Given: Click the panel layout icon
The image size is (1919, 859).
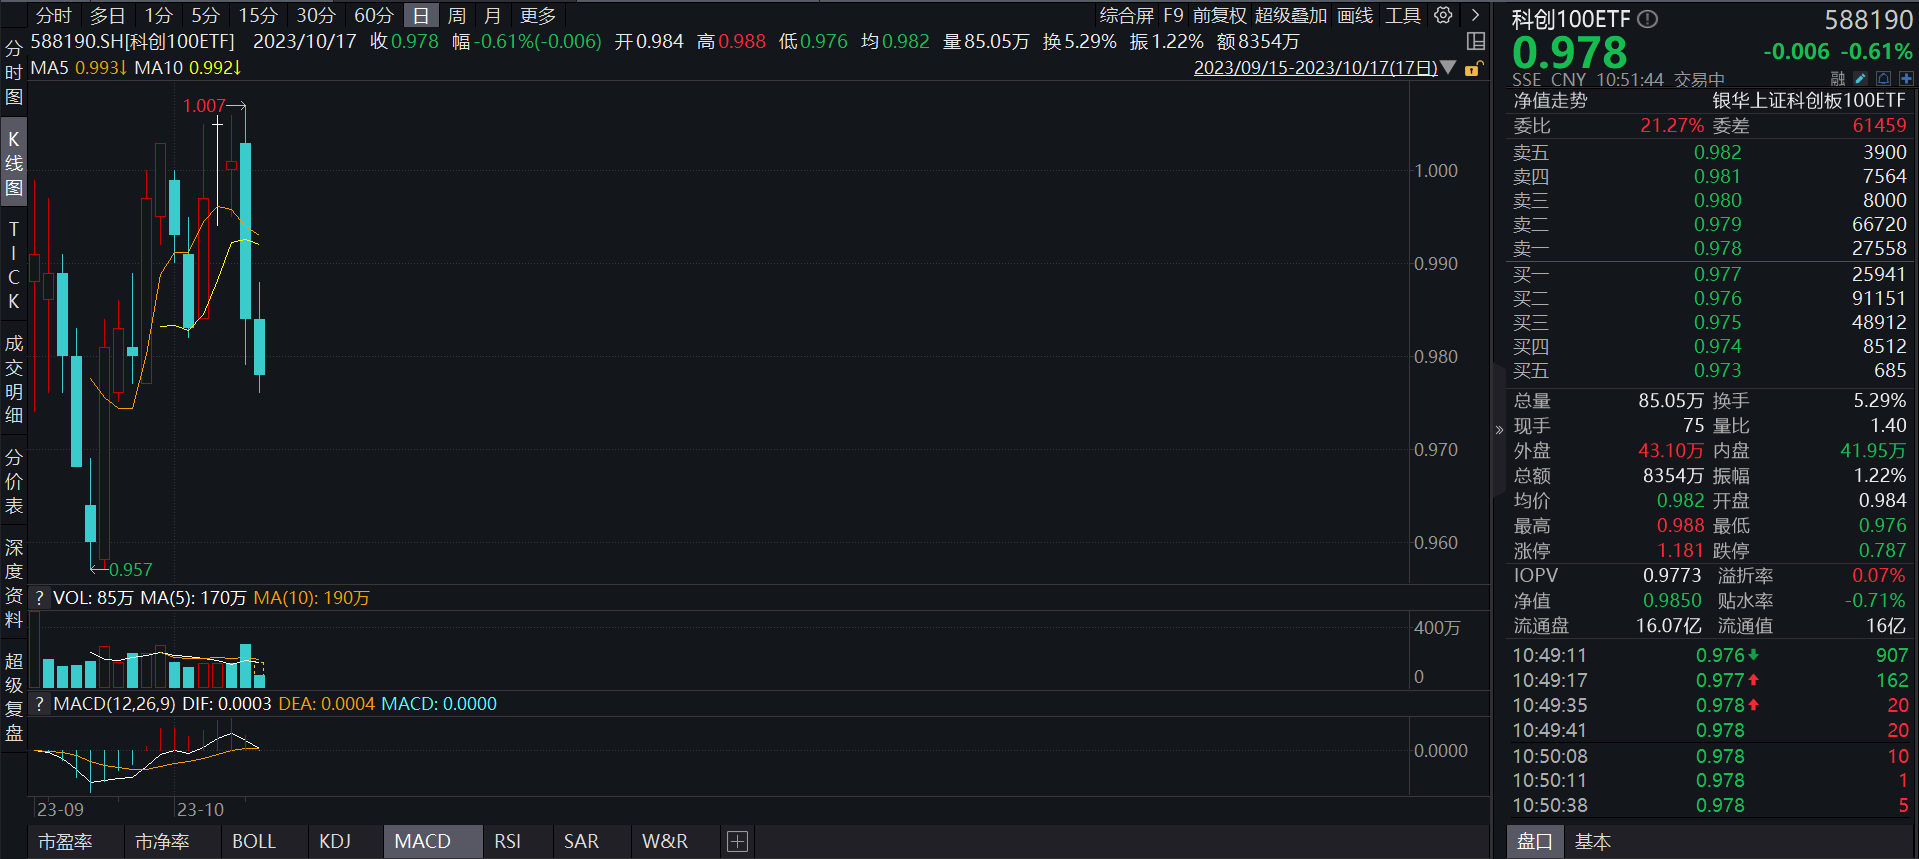Looking at the screenshot, I should pyautogui.click(x=1475, y=41).
